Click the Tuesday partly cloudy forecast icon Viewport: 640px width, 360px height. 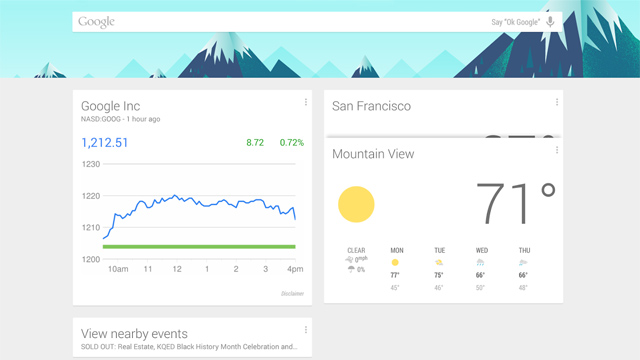pos(439,262)
